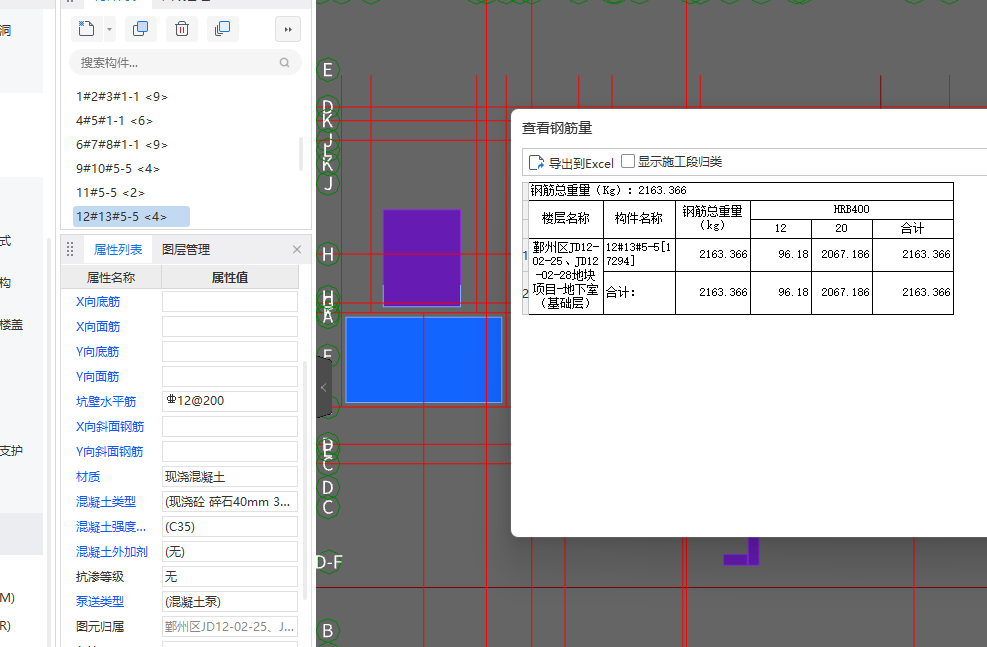Select the purple rectangular element on canvas
987x647 pixels.
pyautogui.click(x=422, y=258)
